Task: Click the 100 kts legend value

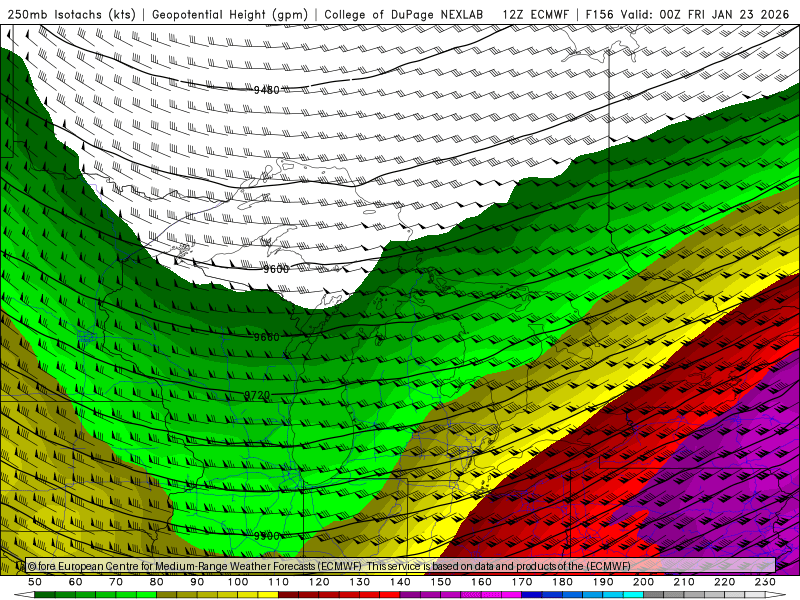Action: click(238, 582)
